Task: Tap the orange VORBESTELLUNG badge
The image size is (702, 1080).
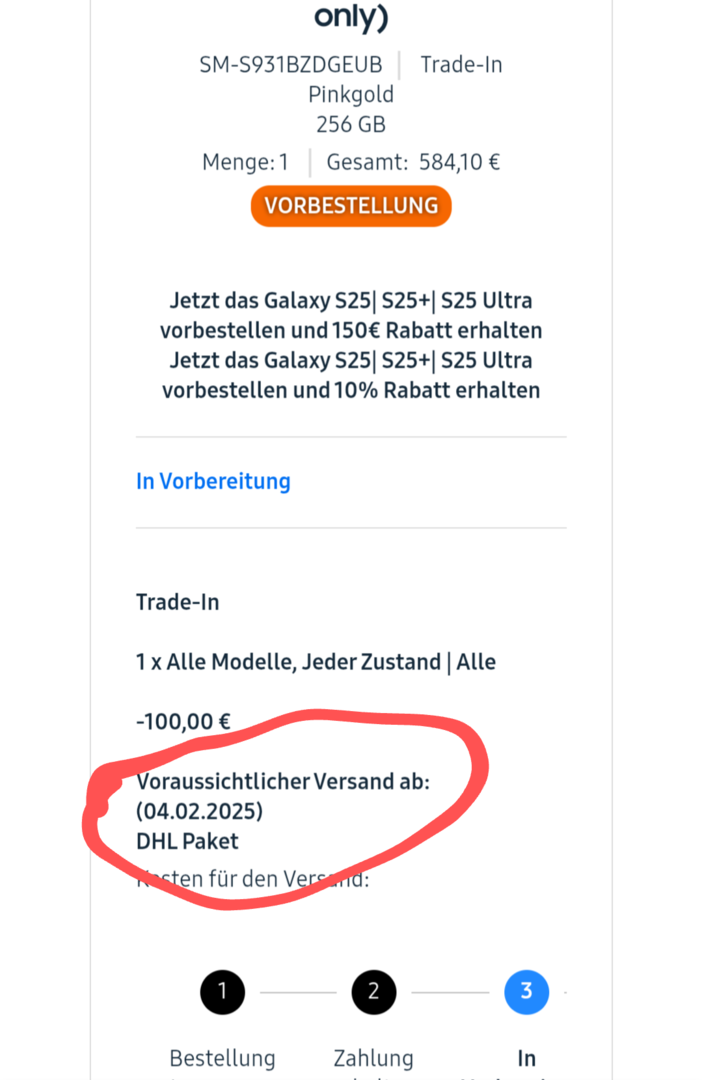Action: point(351,206)
